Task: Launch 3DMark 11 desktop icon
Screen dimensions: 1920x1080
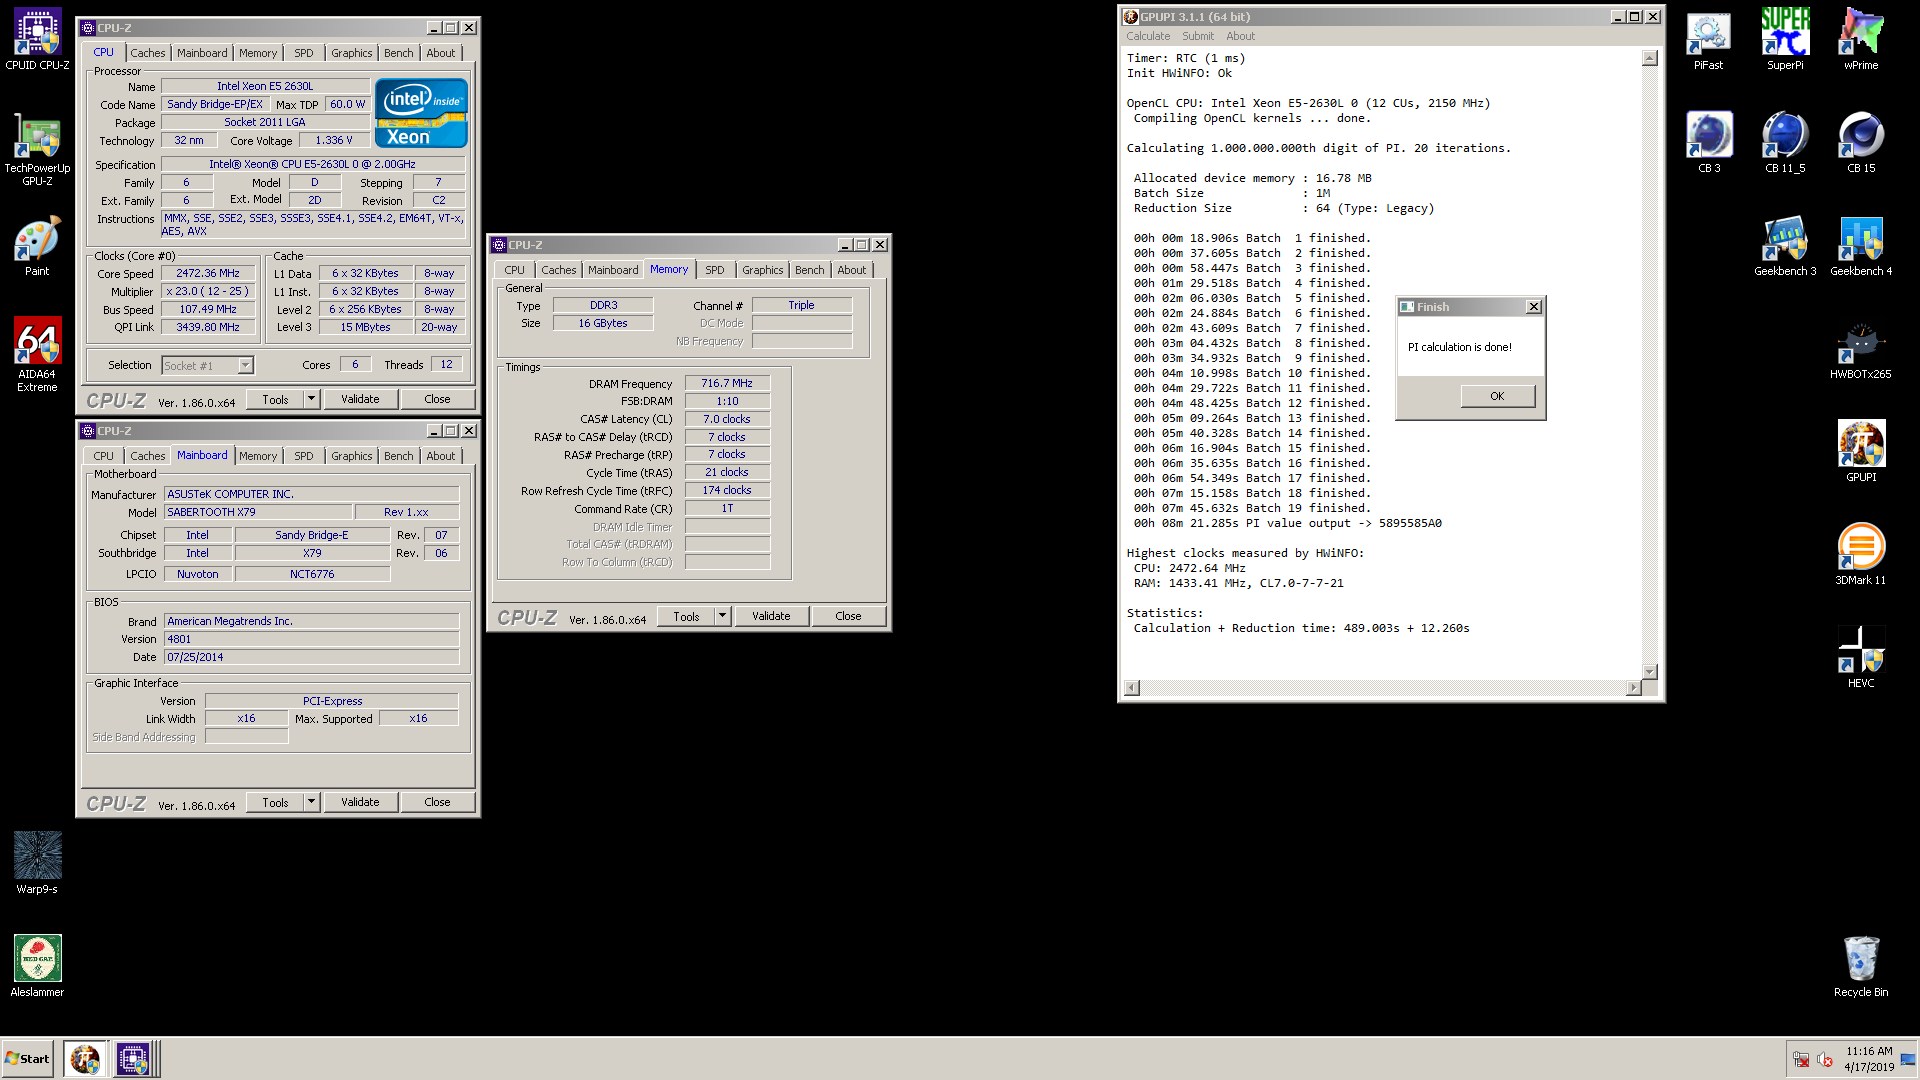Action: point(1861,555)
